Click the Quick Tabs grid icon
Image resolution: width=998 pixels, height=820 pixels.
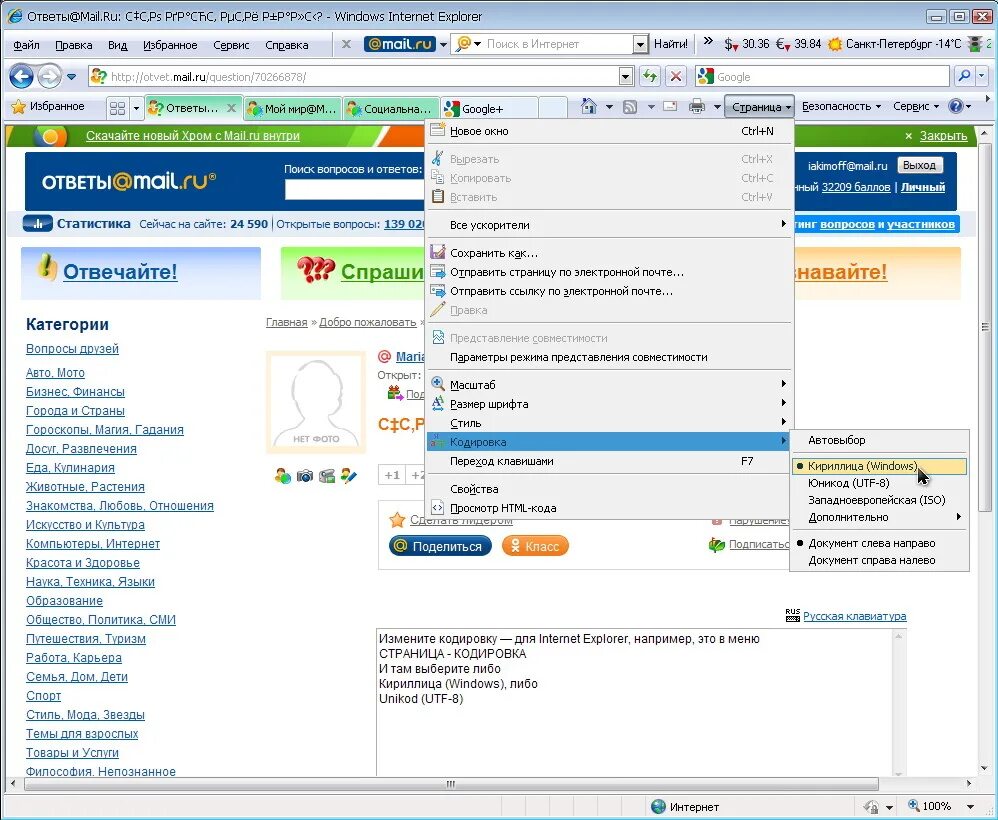[117, 108]
